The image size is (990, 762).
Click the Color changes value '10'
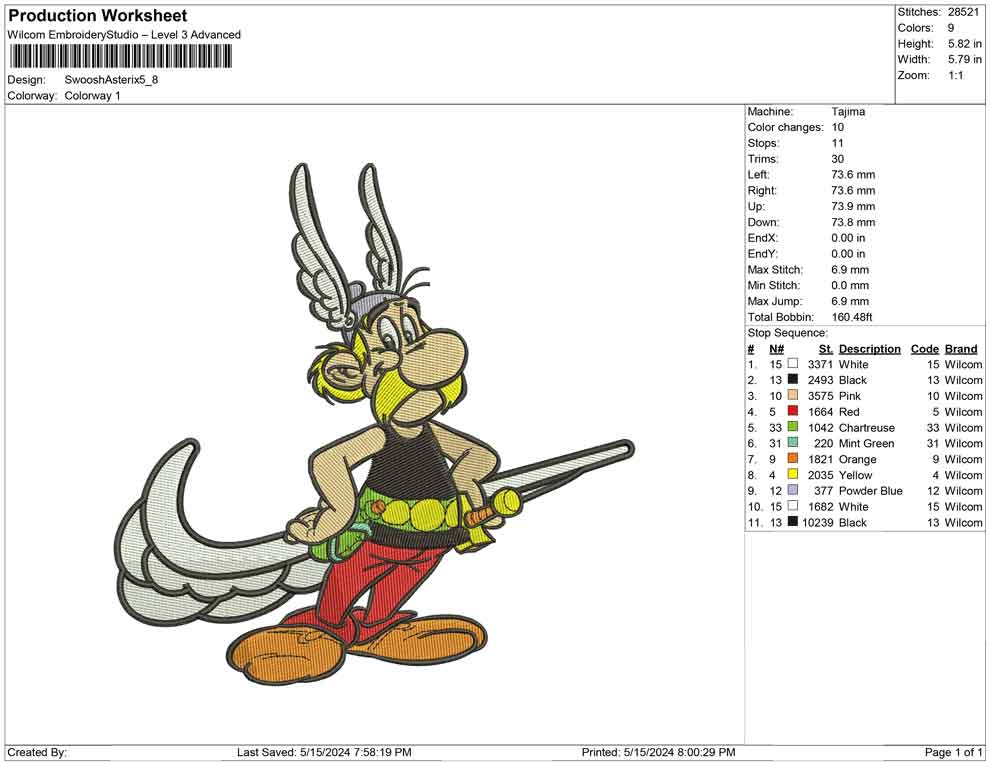[837, 128]
